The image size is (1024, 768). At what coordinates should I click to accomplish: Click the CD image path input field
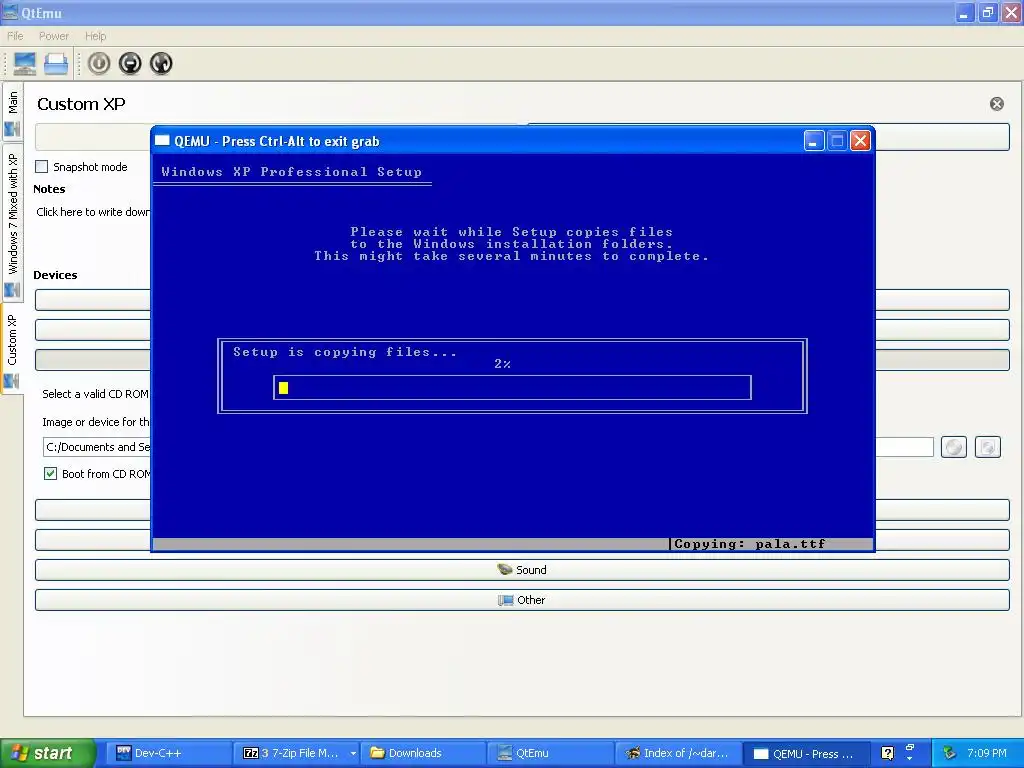coord(488,447)
